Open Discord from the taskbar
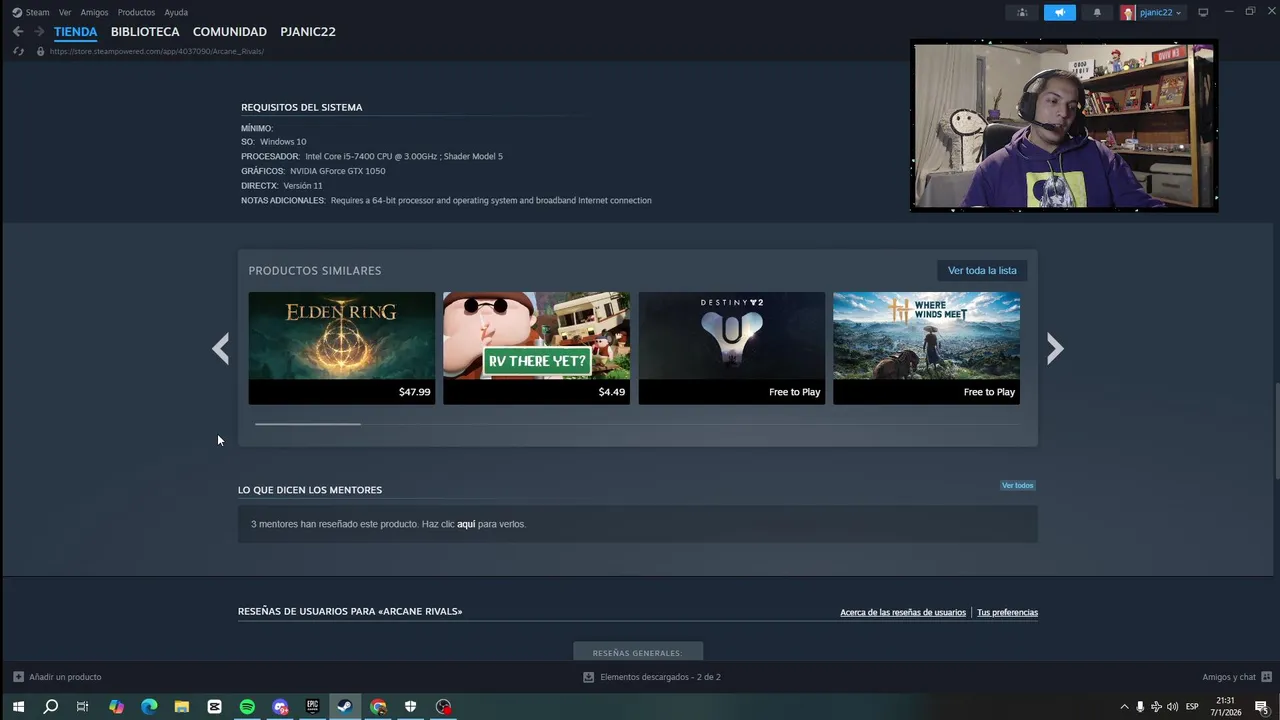1280x720 pixels. point(280,707)
